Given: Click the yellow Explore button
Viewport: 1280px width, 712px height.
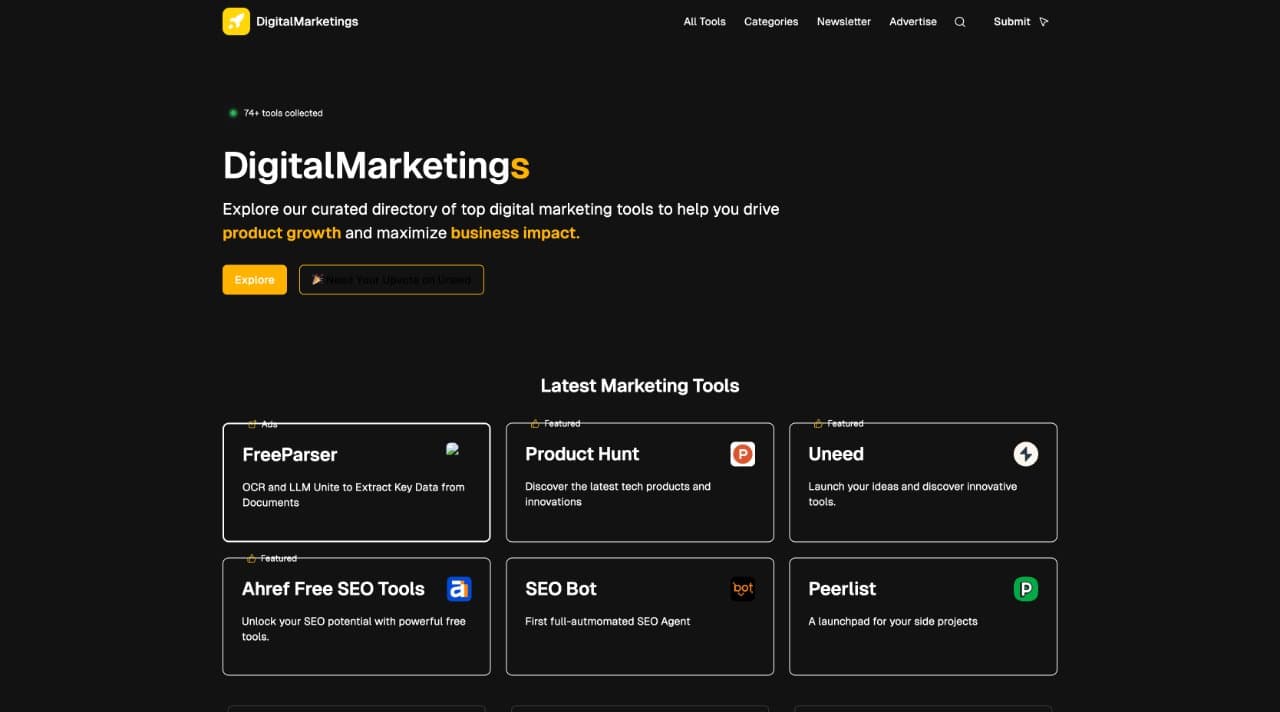Looking at the screenshot, I should point(254,280).
